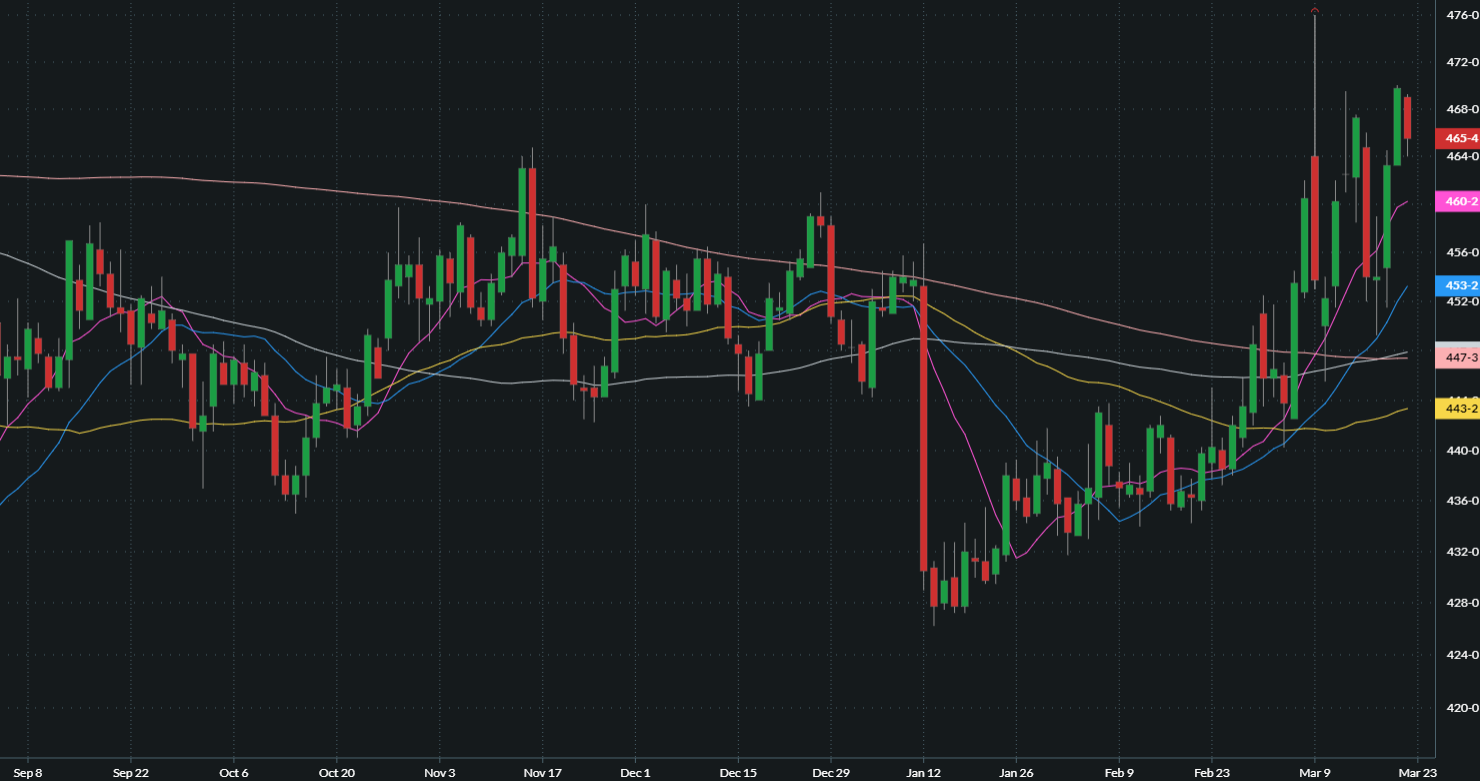Viewport: 1480px width, 781px height.
Task: Click the pink 447-3 moving average label
Action: pos(1457,357)
